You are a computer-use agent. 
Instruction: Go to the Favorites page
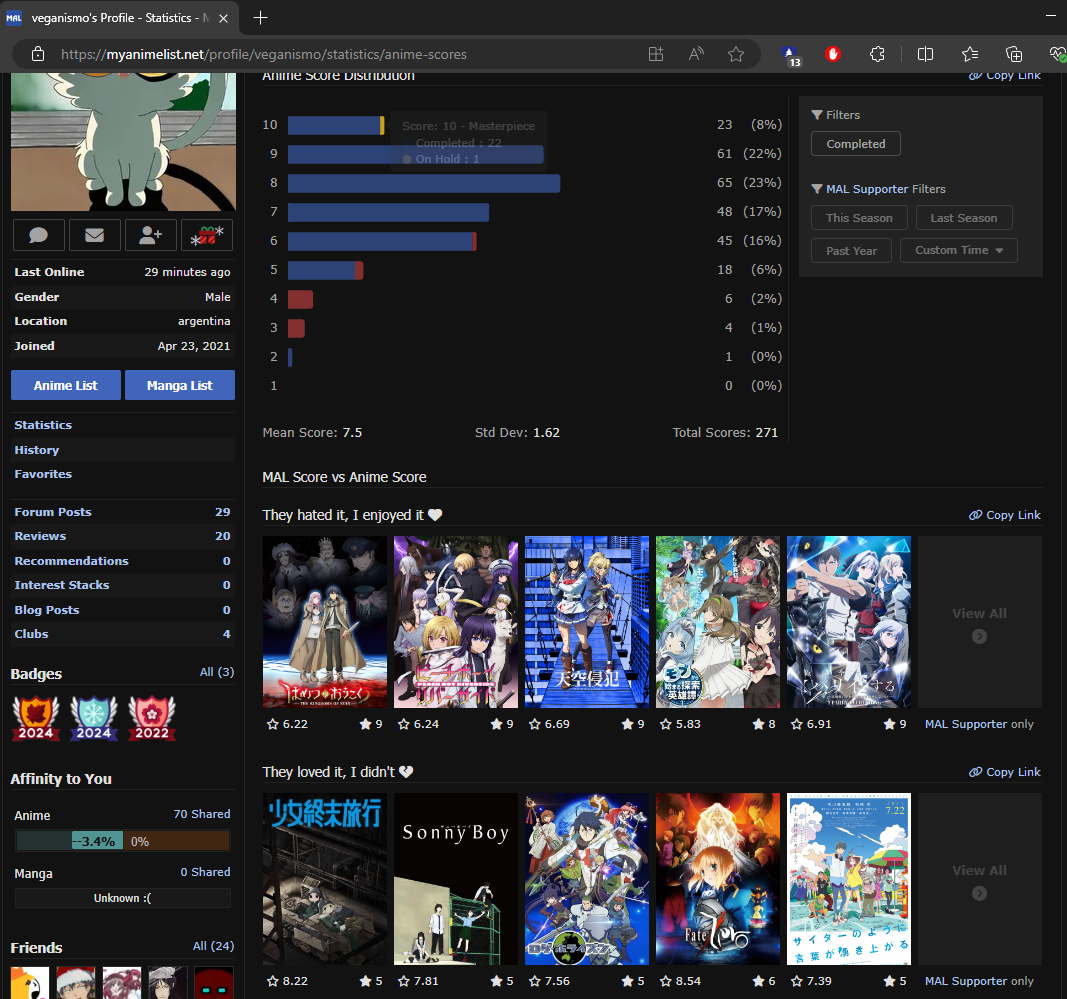point(43,474)
